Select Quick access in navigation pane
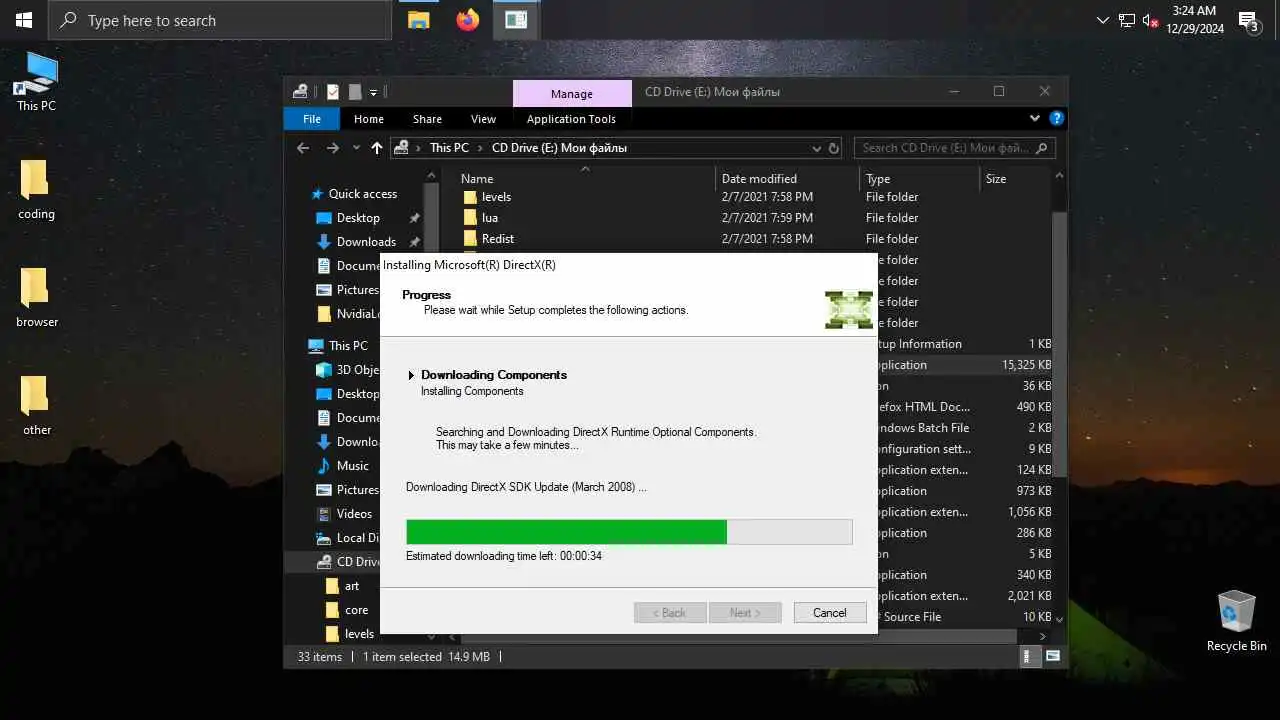 pos(362,194)
